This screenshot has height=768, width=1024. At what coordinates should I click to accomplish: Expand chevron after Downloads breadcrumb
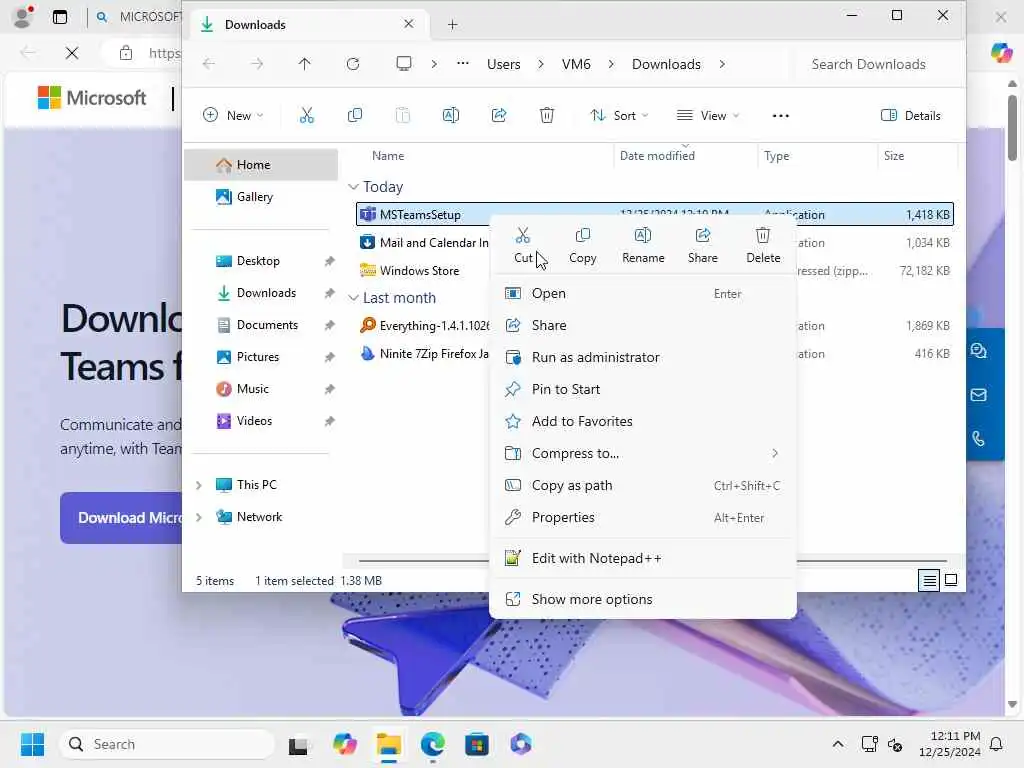(x=722, y=64)
